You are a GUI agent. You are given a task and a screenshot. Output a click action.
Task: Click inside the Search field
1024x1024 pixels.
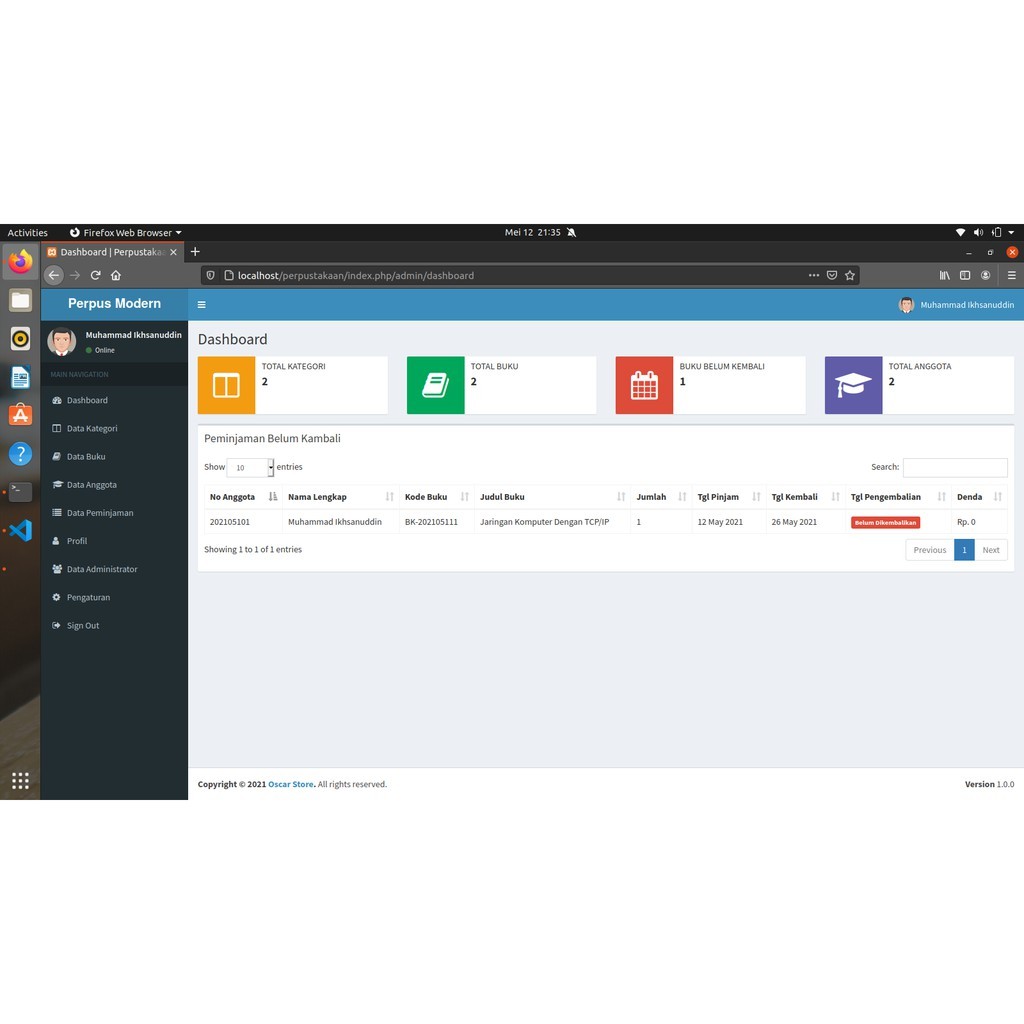[x=955, y=467]
